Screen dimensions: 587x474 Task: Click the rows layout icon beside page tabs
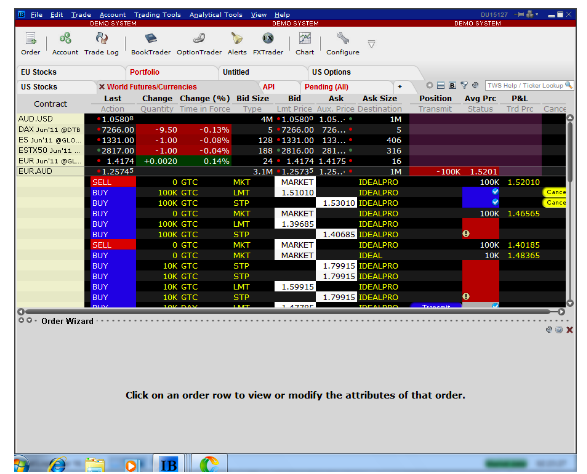click(441, 85)
